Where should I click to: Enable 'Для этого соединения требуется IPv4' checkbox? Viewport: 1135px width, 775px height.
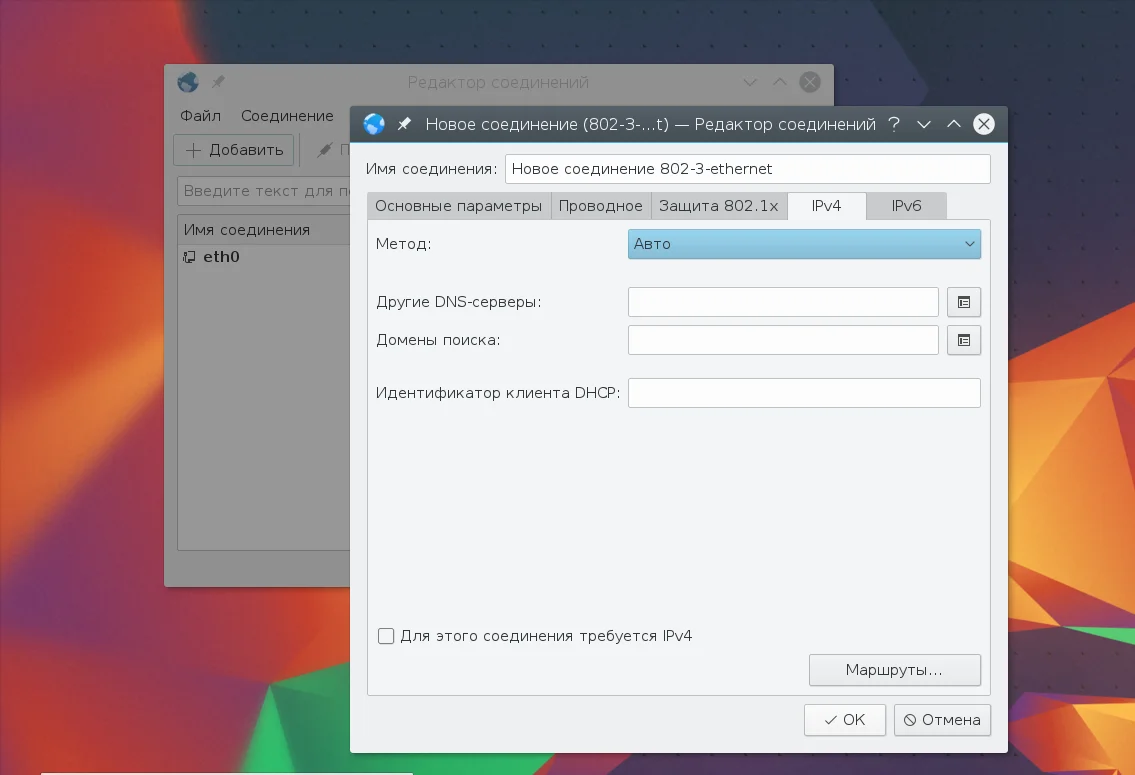click(x=386, y=636)
